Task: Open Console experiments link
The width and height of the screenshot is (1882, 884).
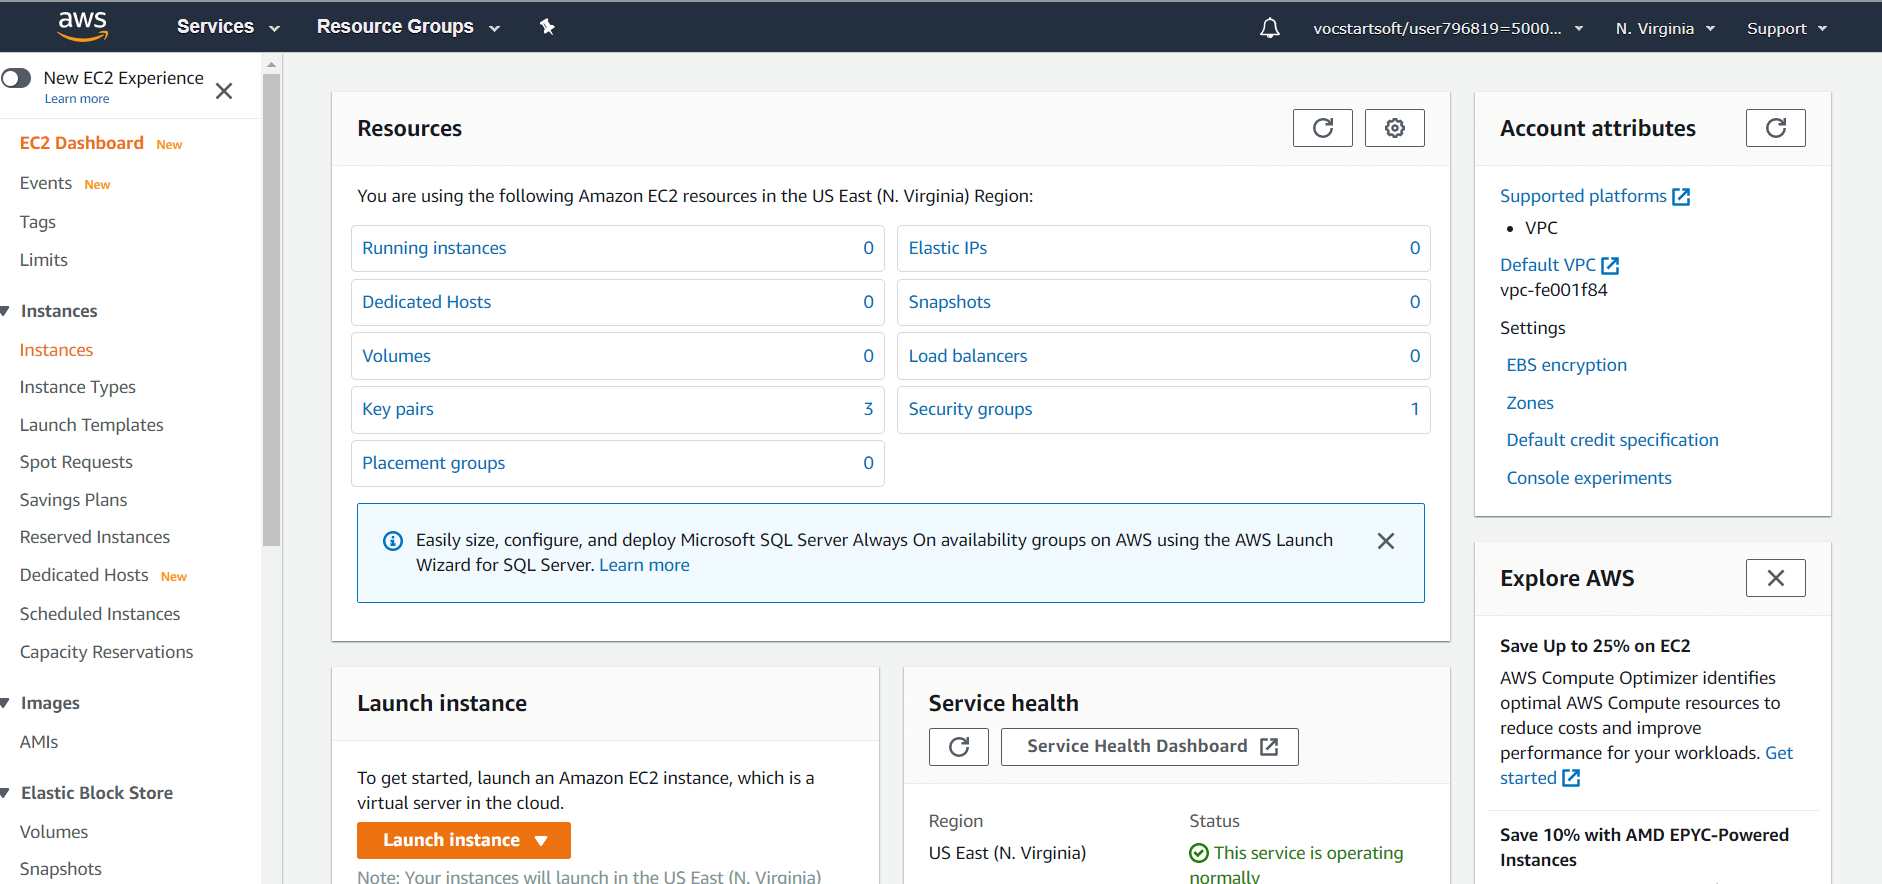Action: click(1589, 478)
